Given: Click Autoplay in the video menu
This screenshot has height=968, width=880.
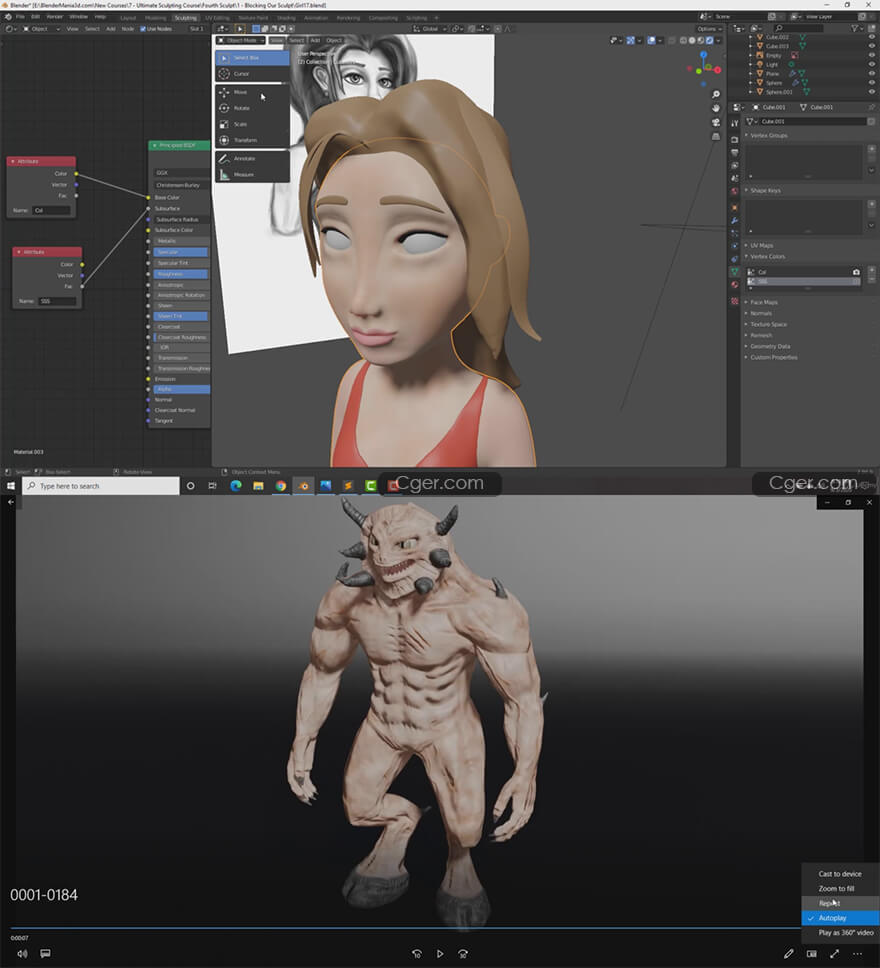Looking at the screenshot, I should click(840, 919).
